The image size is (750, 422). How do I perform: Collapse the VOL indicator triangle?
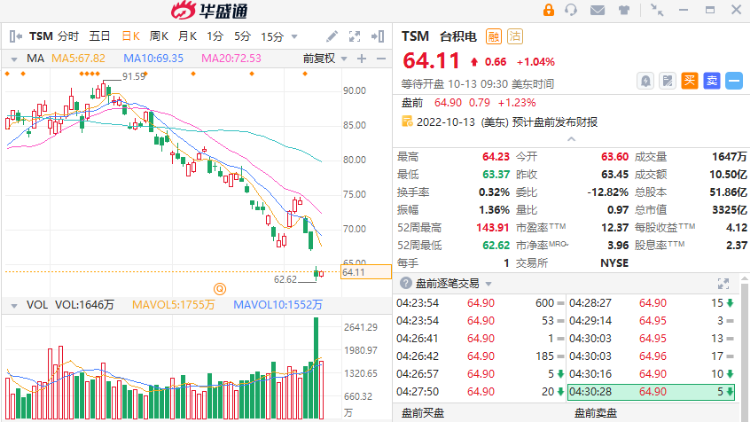pos(14,305)
